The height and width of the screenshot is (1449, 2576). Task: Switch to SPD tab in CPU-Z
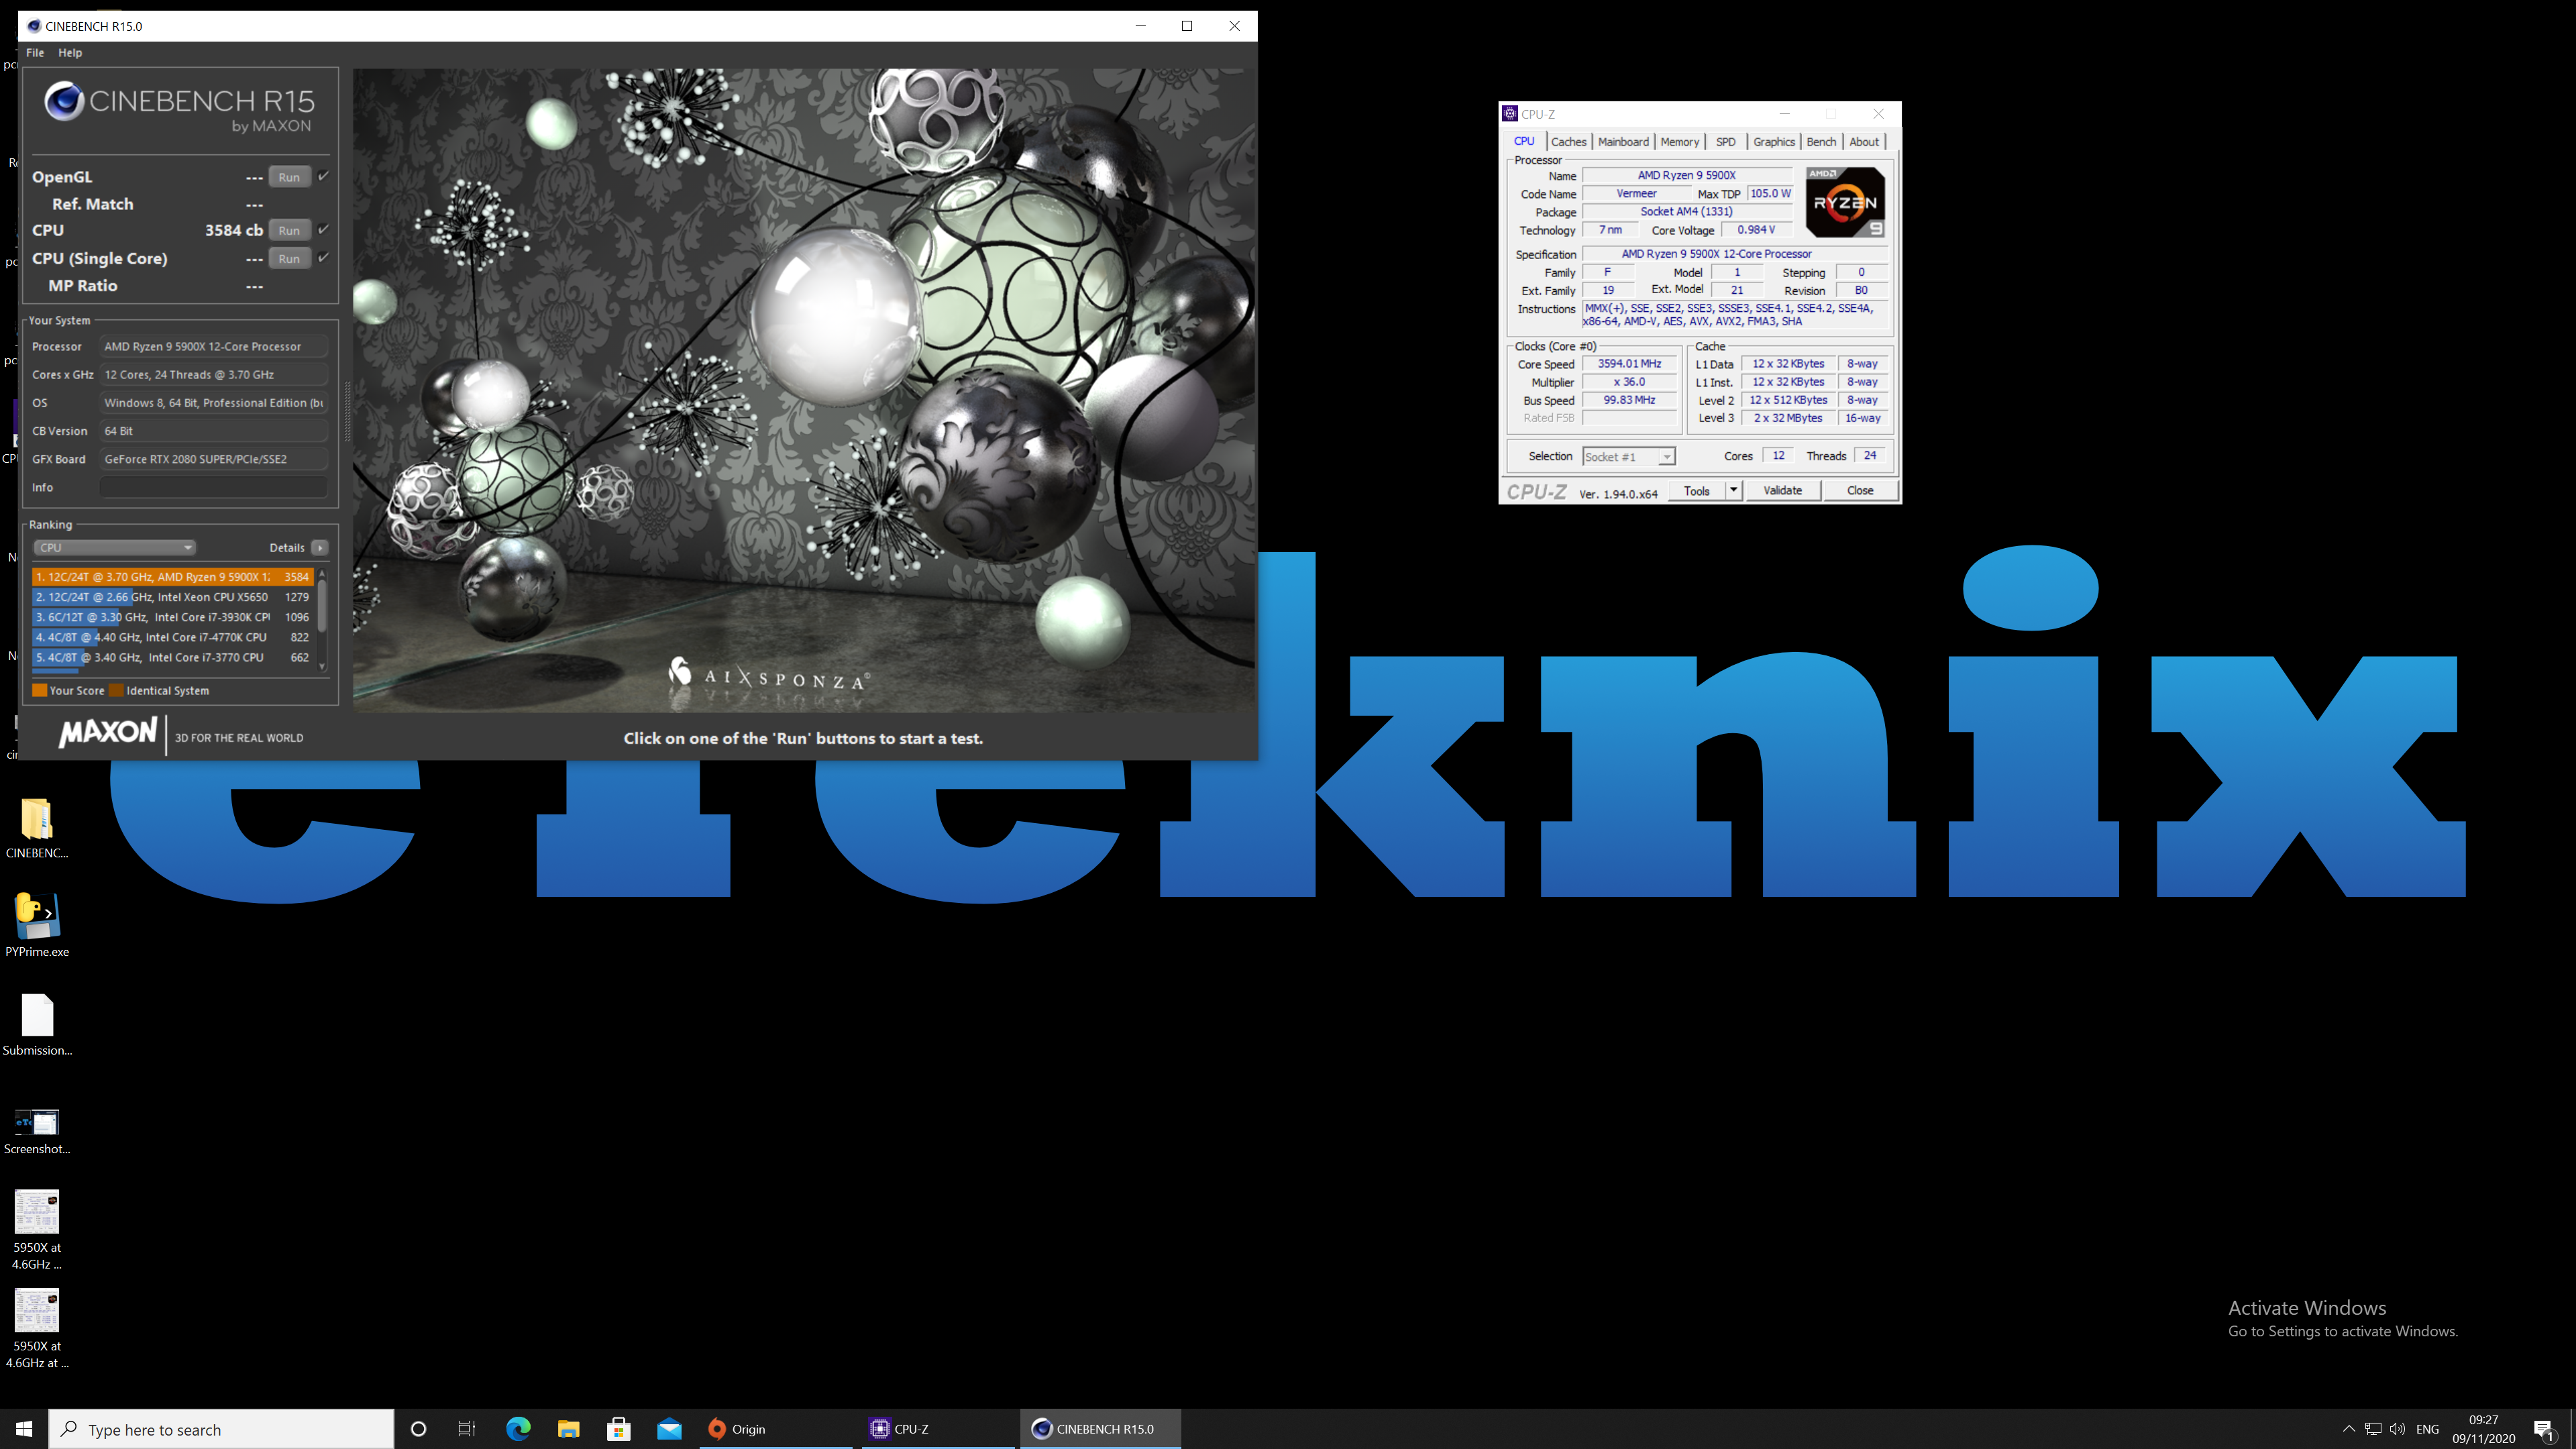(x=1726, y=142)
